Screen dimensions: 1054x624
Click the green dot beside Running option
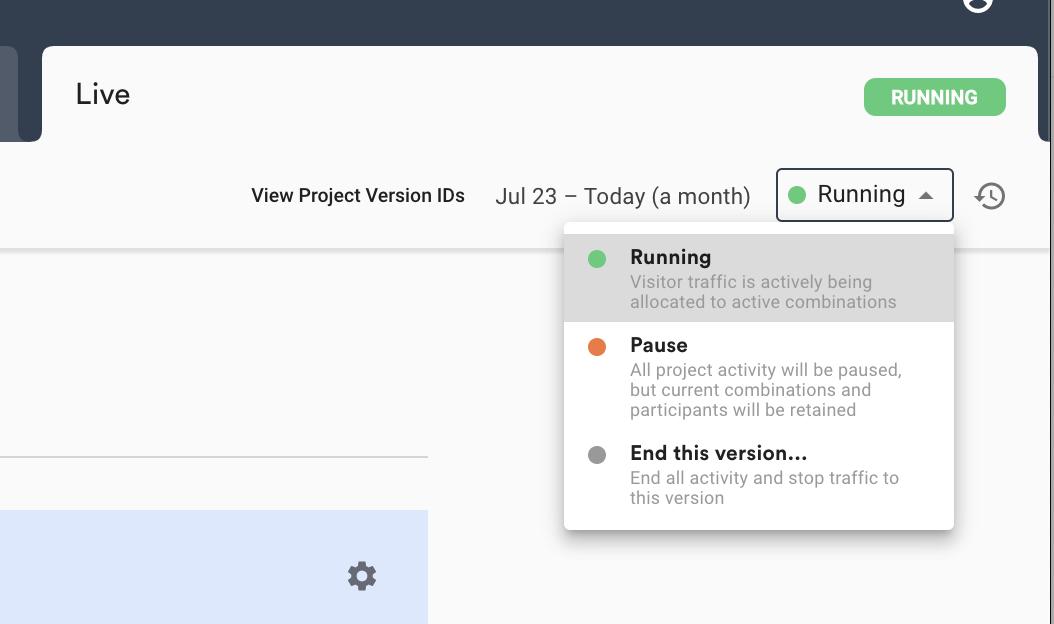coord(597,259)
